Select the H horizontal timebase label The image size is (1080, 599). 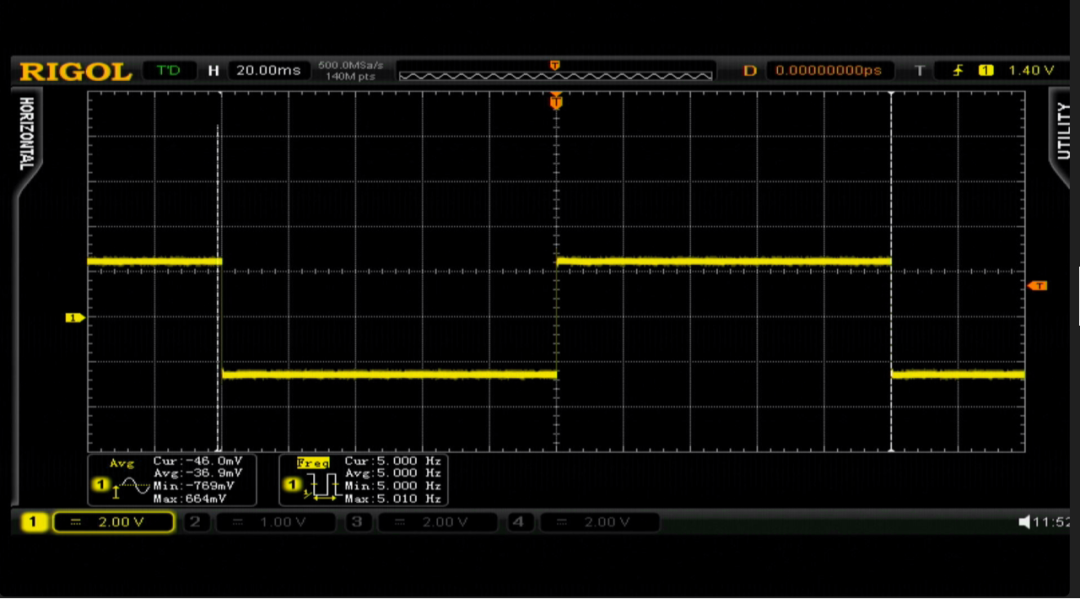pyautogui.click(x=214, y=71)
